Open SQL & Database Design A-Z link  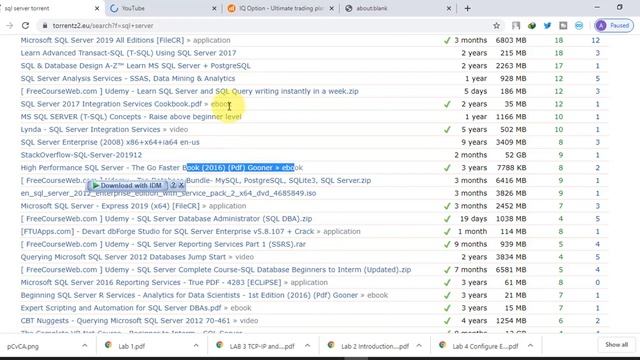[136, 65]
